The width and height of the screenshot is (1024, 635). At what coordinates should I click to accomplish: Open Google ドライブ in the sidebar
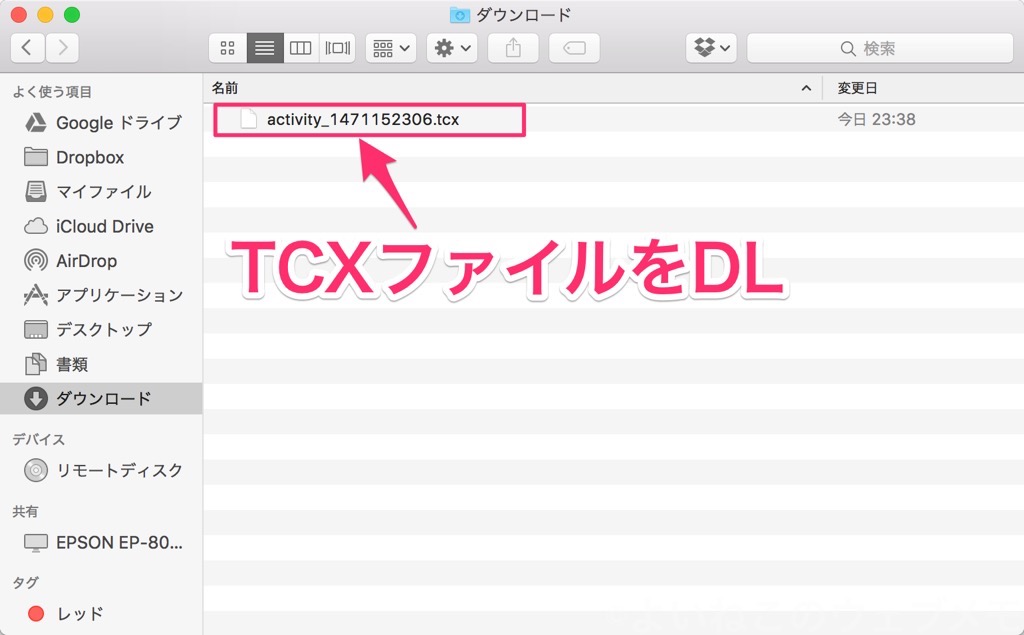pos(118,123)
